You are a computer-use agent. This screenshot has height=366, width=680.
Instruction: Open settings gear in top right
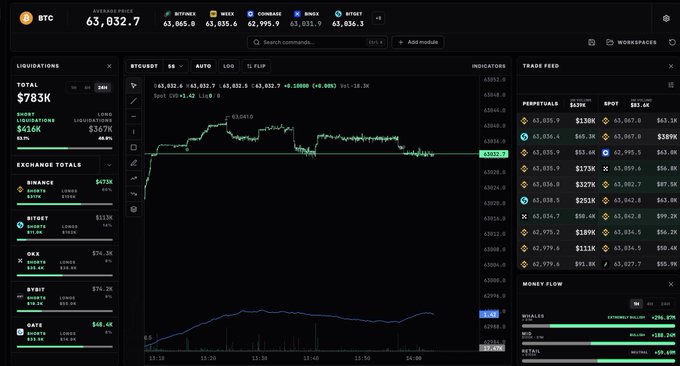[666, 18]
